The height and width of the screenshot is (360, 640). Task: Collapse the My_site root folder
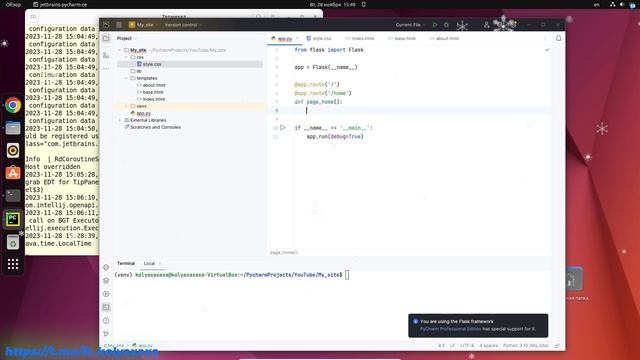(x=120, y=50)
